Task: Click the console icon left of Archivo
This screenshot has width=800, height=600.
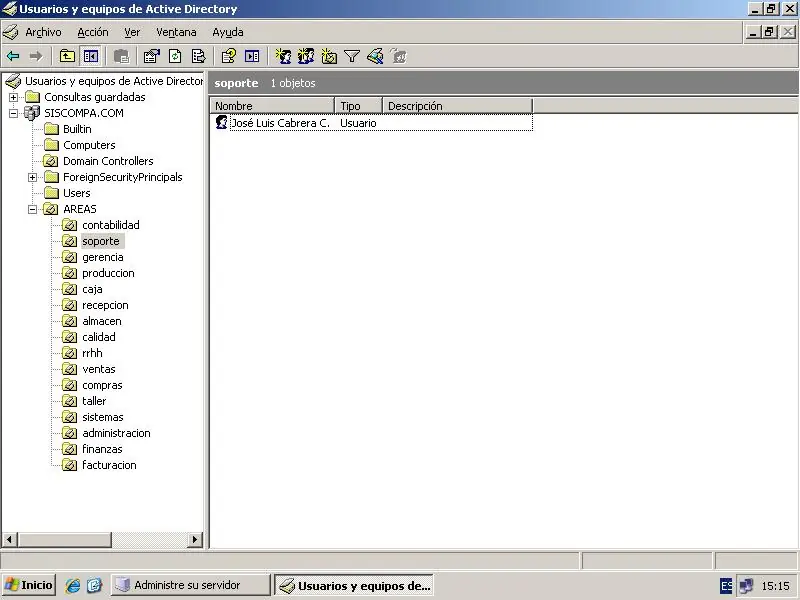Action: [11, 32]
